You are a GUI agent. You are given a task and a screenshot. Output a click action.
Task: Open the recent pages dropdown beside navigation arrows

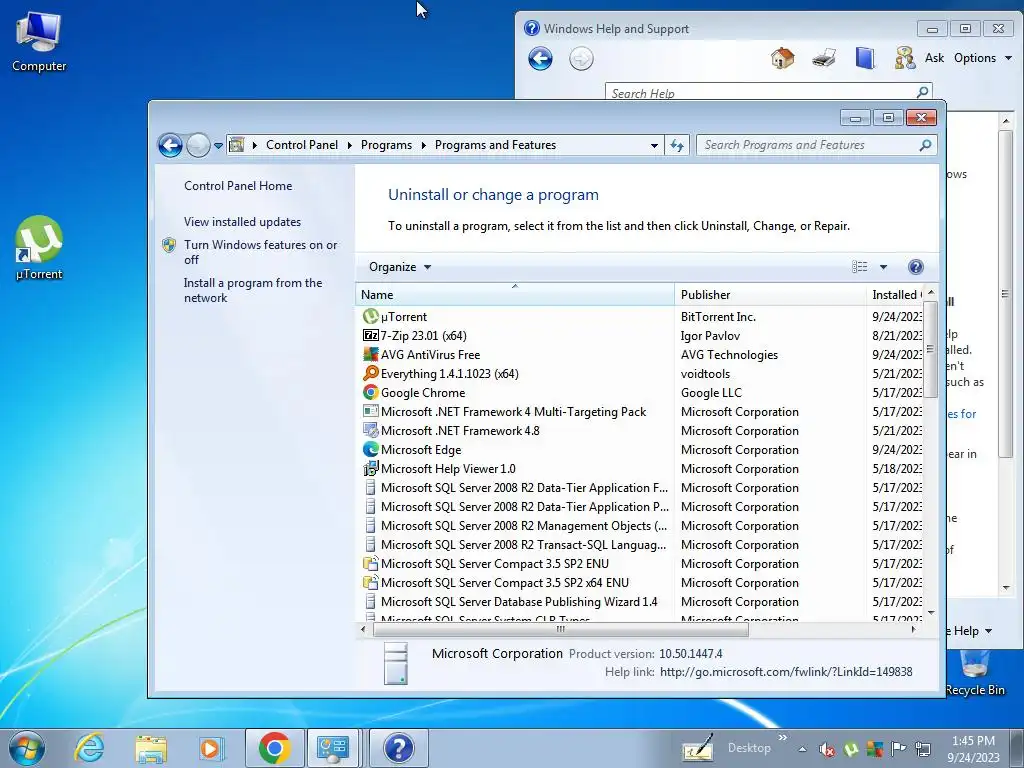pyautogui.click(x=218, y=146)
